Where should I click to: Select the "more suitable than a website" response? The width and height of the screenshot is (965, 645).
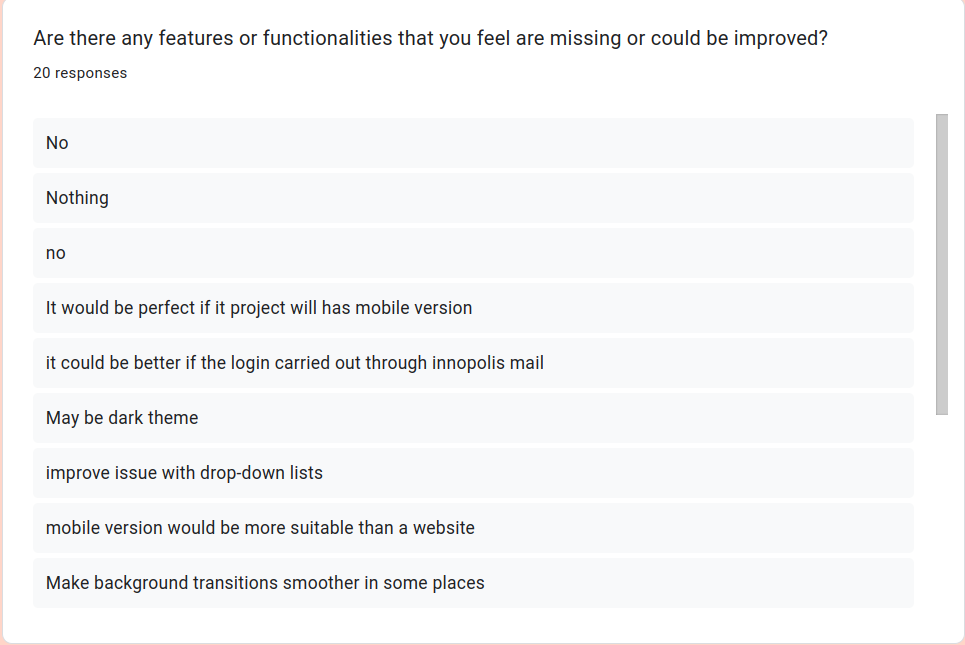pos(473,528)
